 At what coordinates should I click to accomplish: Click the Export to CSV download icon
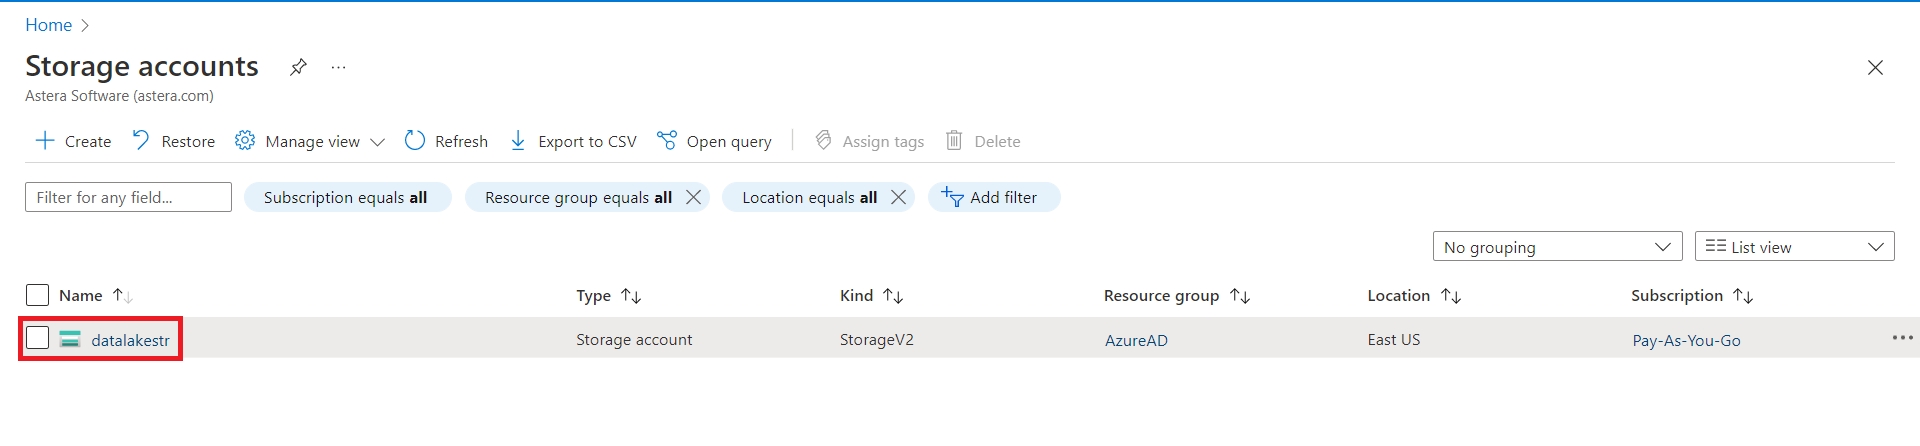pyautogui.click(x=518, y=141)
